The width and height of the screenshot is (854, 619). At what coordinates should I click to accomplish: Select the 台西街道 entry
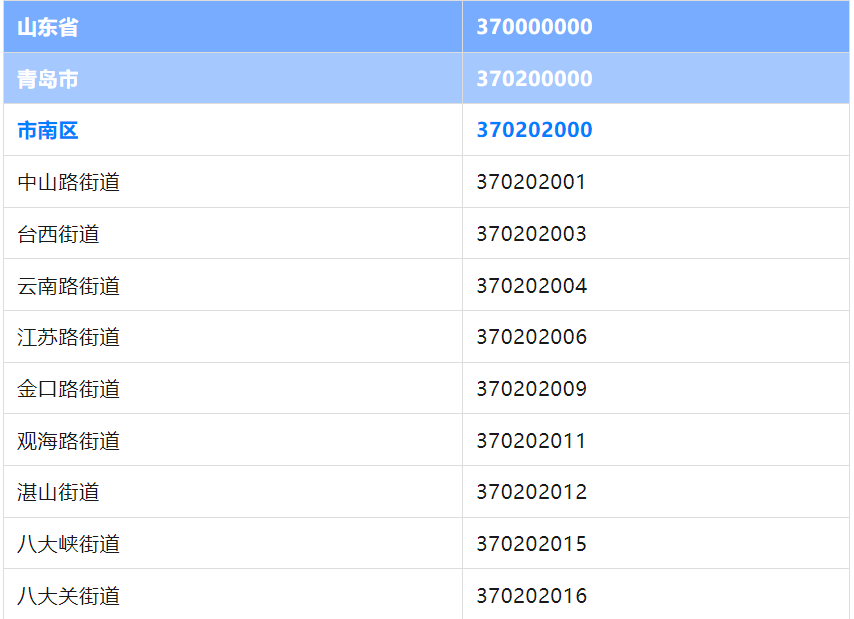tap(59, 234)
